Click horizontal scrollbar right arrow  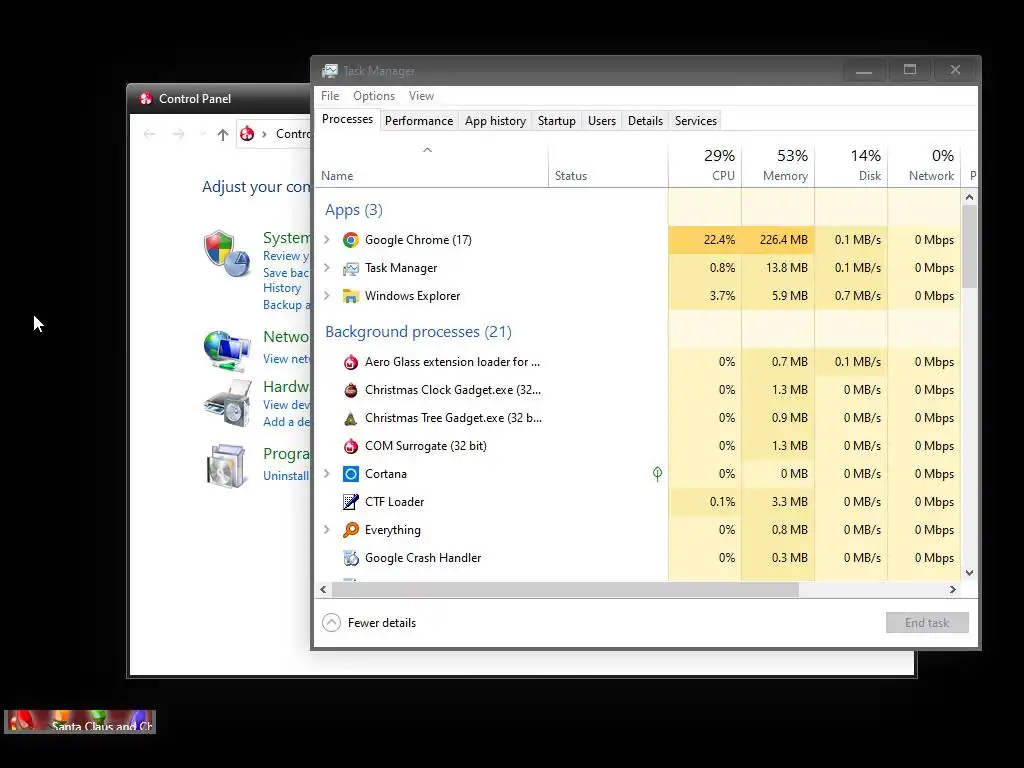pyautogui.click(x=953, y=589)
